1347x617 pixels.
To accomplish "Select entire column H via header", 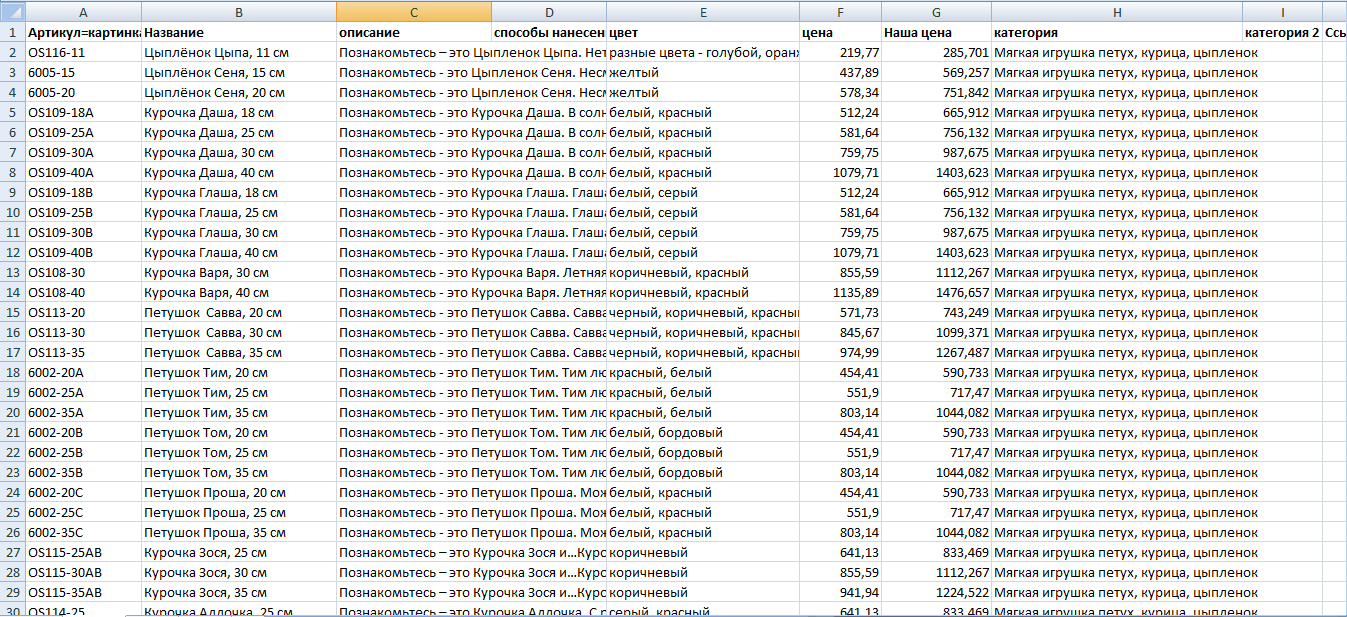I will click(x=1116, y=12).
